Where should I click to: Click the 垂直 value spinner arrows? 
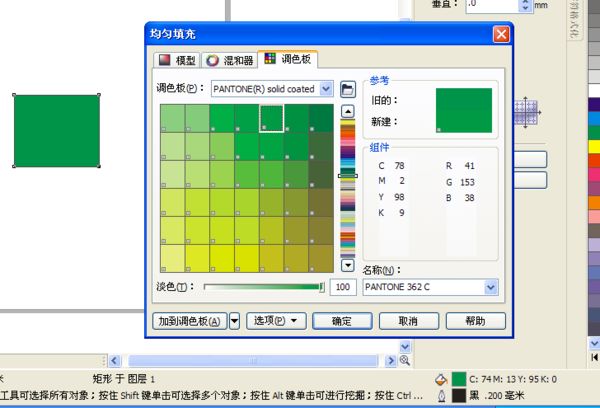tap(525, 5)
